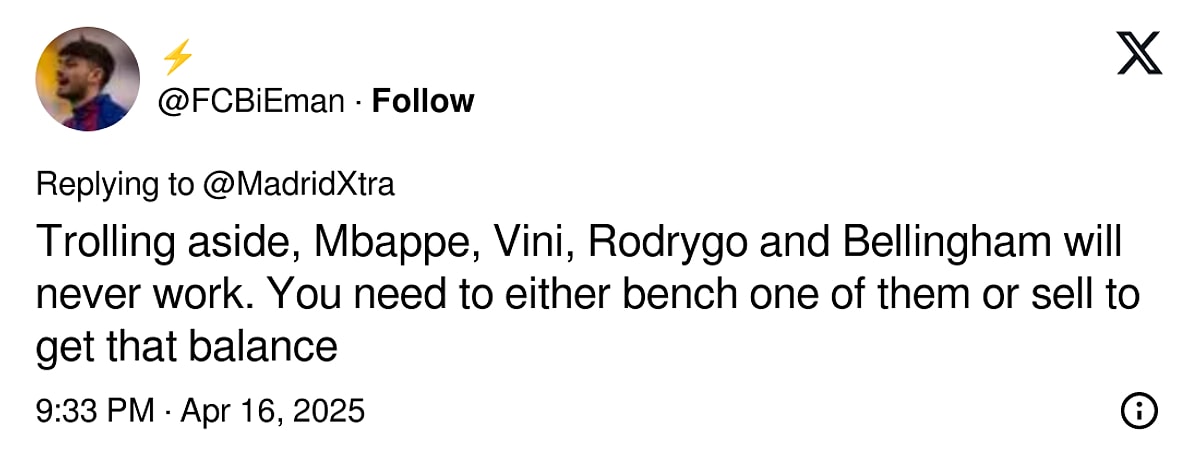
Task: Click the phrase "get that balance"
Action: click(186, 347)
